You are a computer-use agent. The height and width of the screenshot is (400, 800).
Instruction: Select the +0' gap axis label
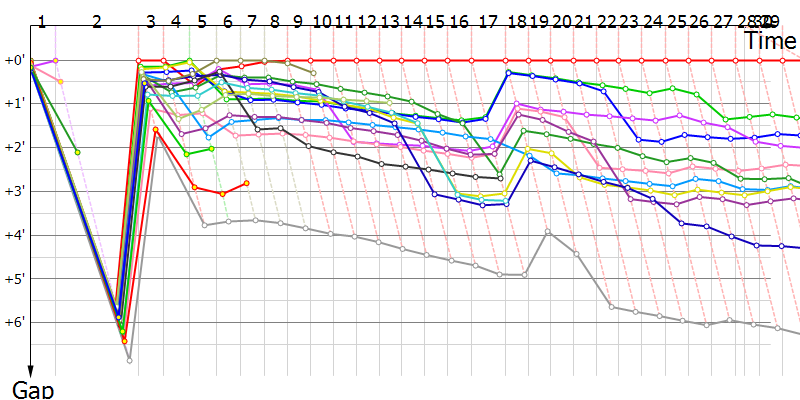(x=14, y=61)
